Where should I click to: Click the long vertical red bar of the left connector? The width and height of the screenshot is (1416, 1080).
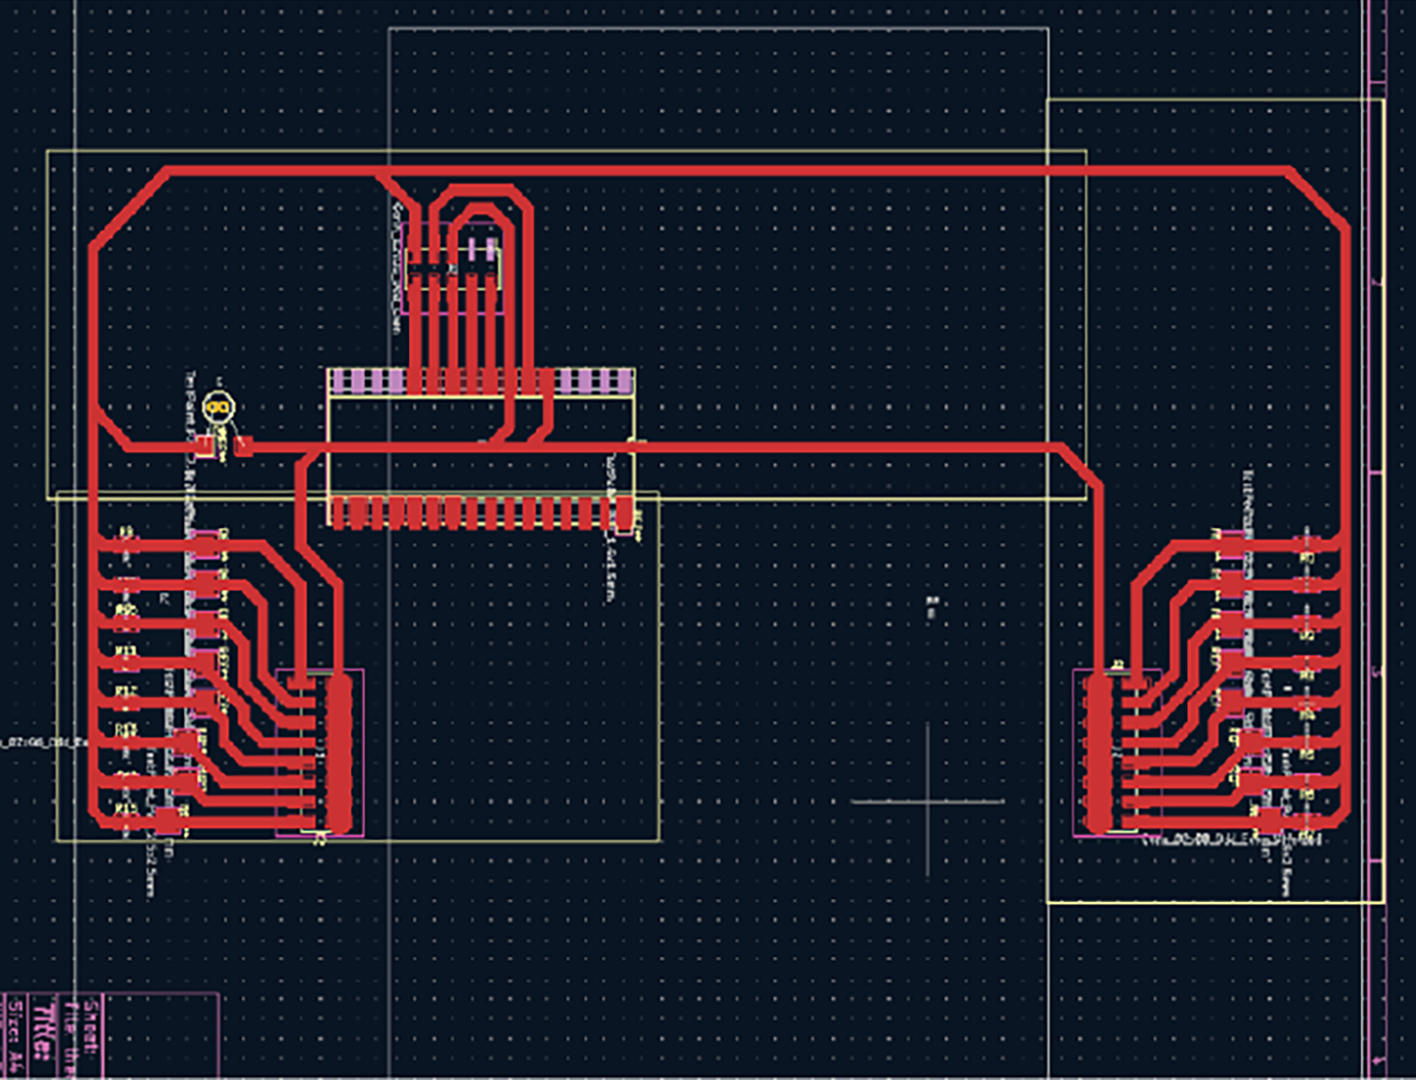tap(340, 754)
